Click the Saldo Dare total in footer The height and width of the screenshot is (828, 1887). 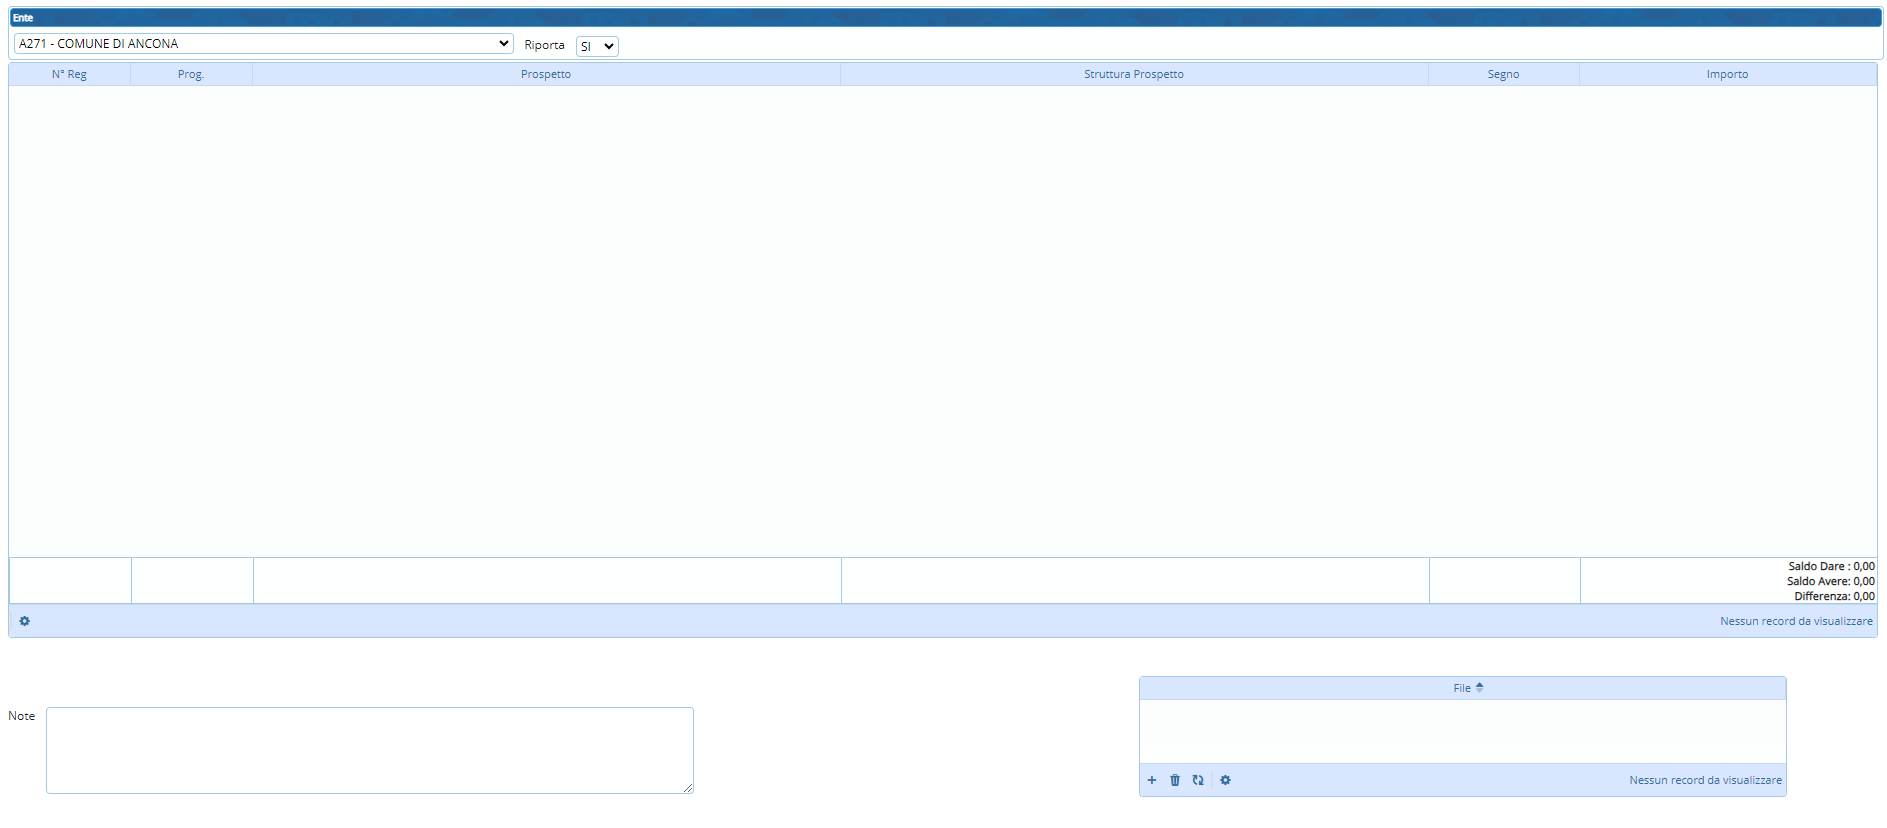point(1830,566)
